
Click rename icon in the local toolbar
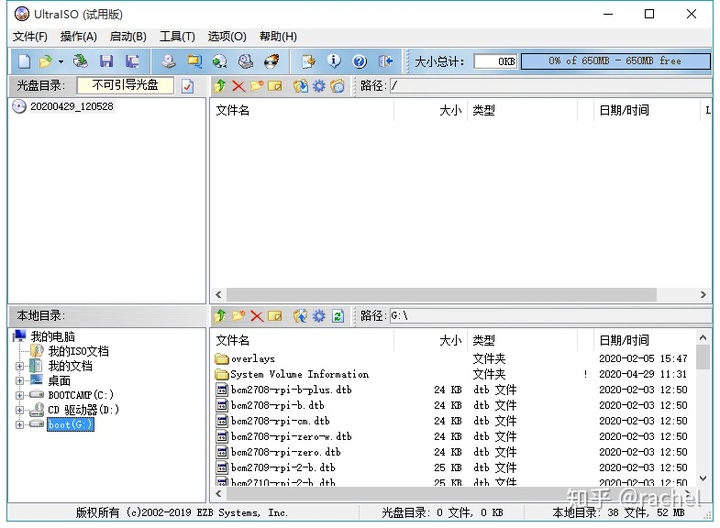[275, 316]
